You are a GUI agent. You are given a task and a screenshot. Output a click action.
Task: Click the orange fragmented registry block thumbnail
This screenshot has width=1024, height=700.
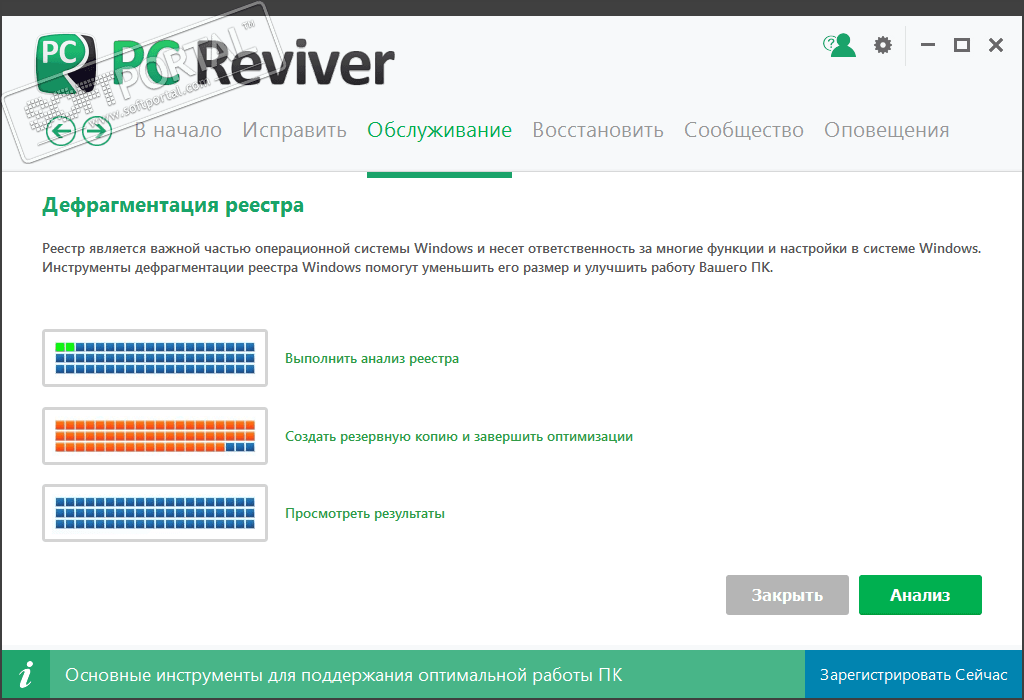click(155, 436)
